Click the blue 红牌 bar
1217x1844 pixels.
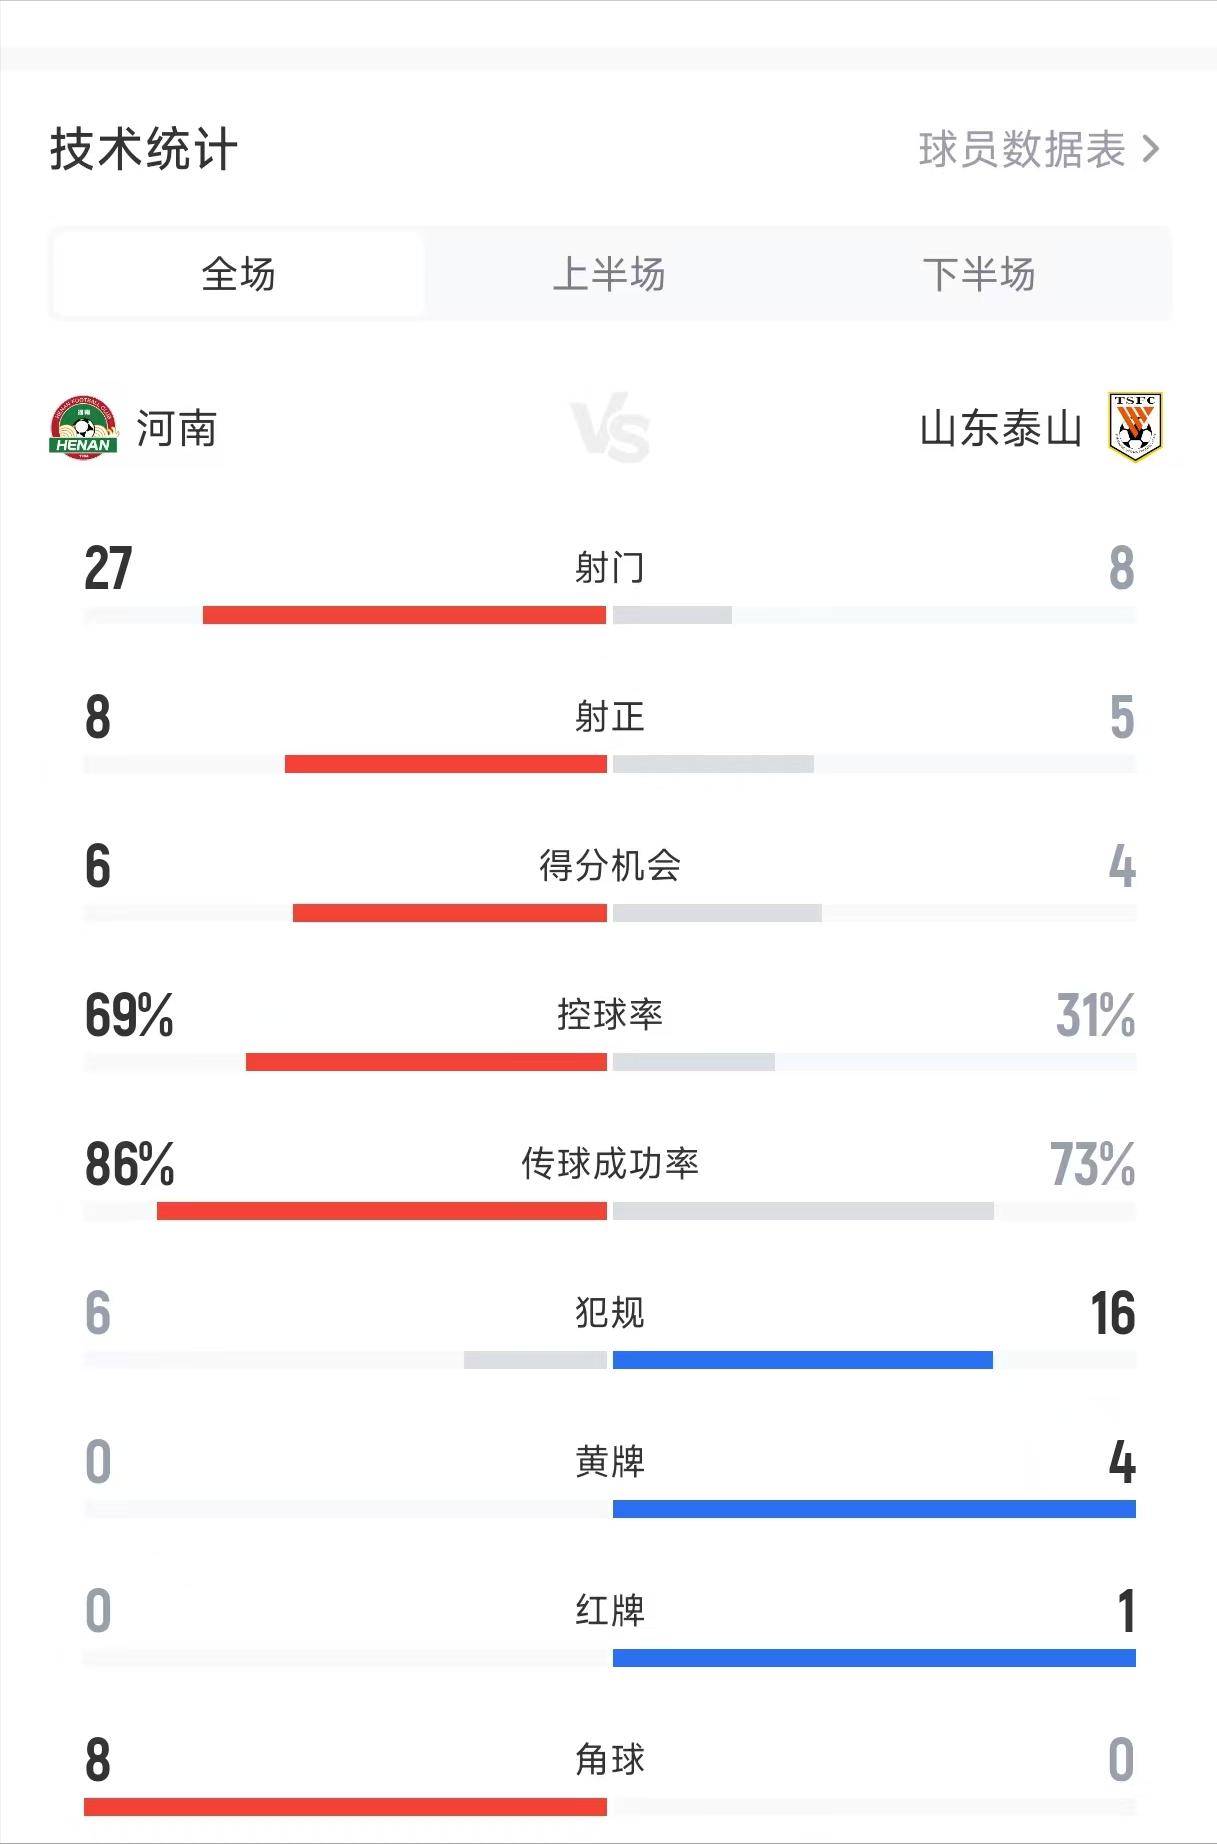(874, 1658)
